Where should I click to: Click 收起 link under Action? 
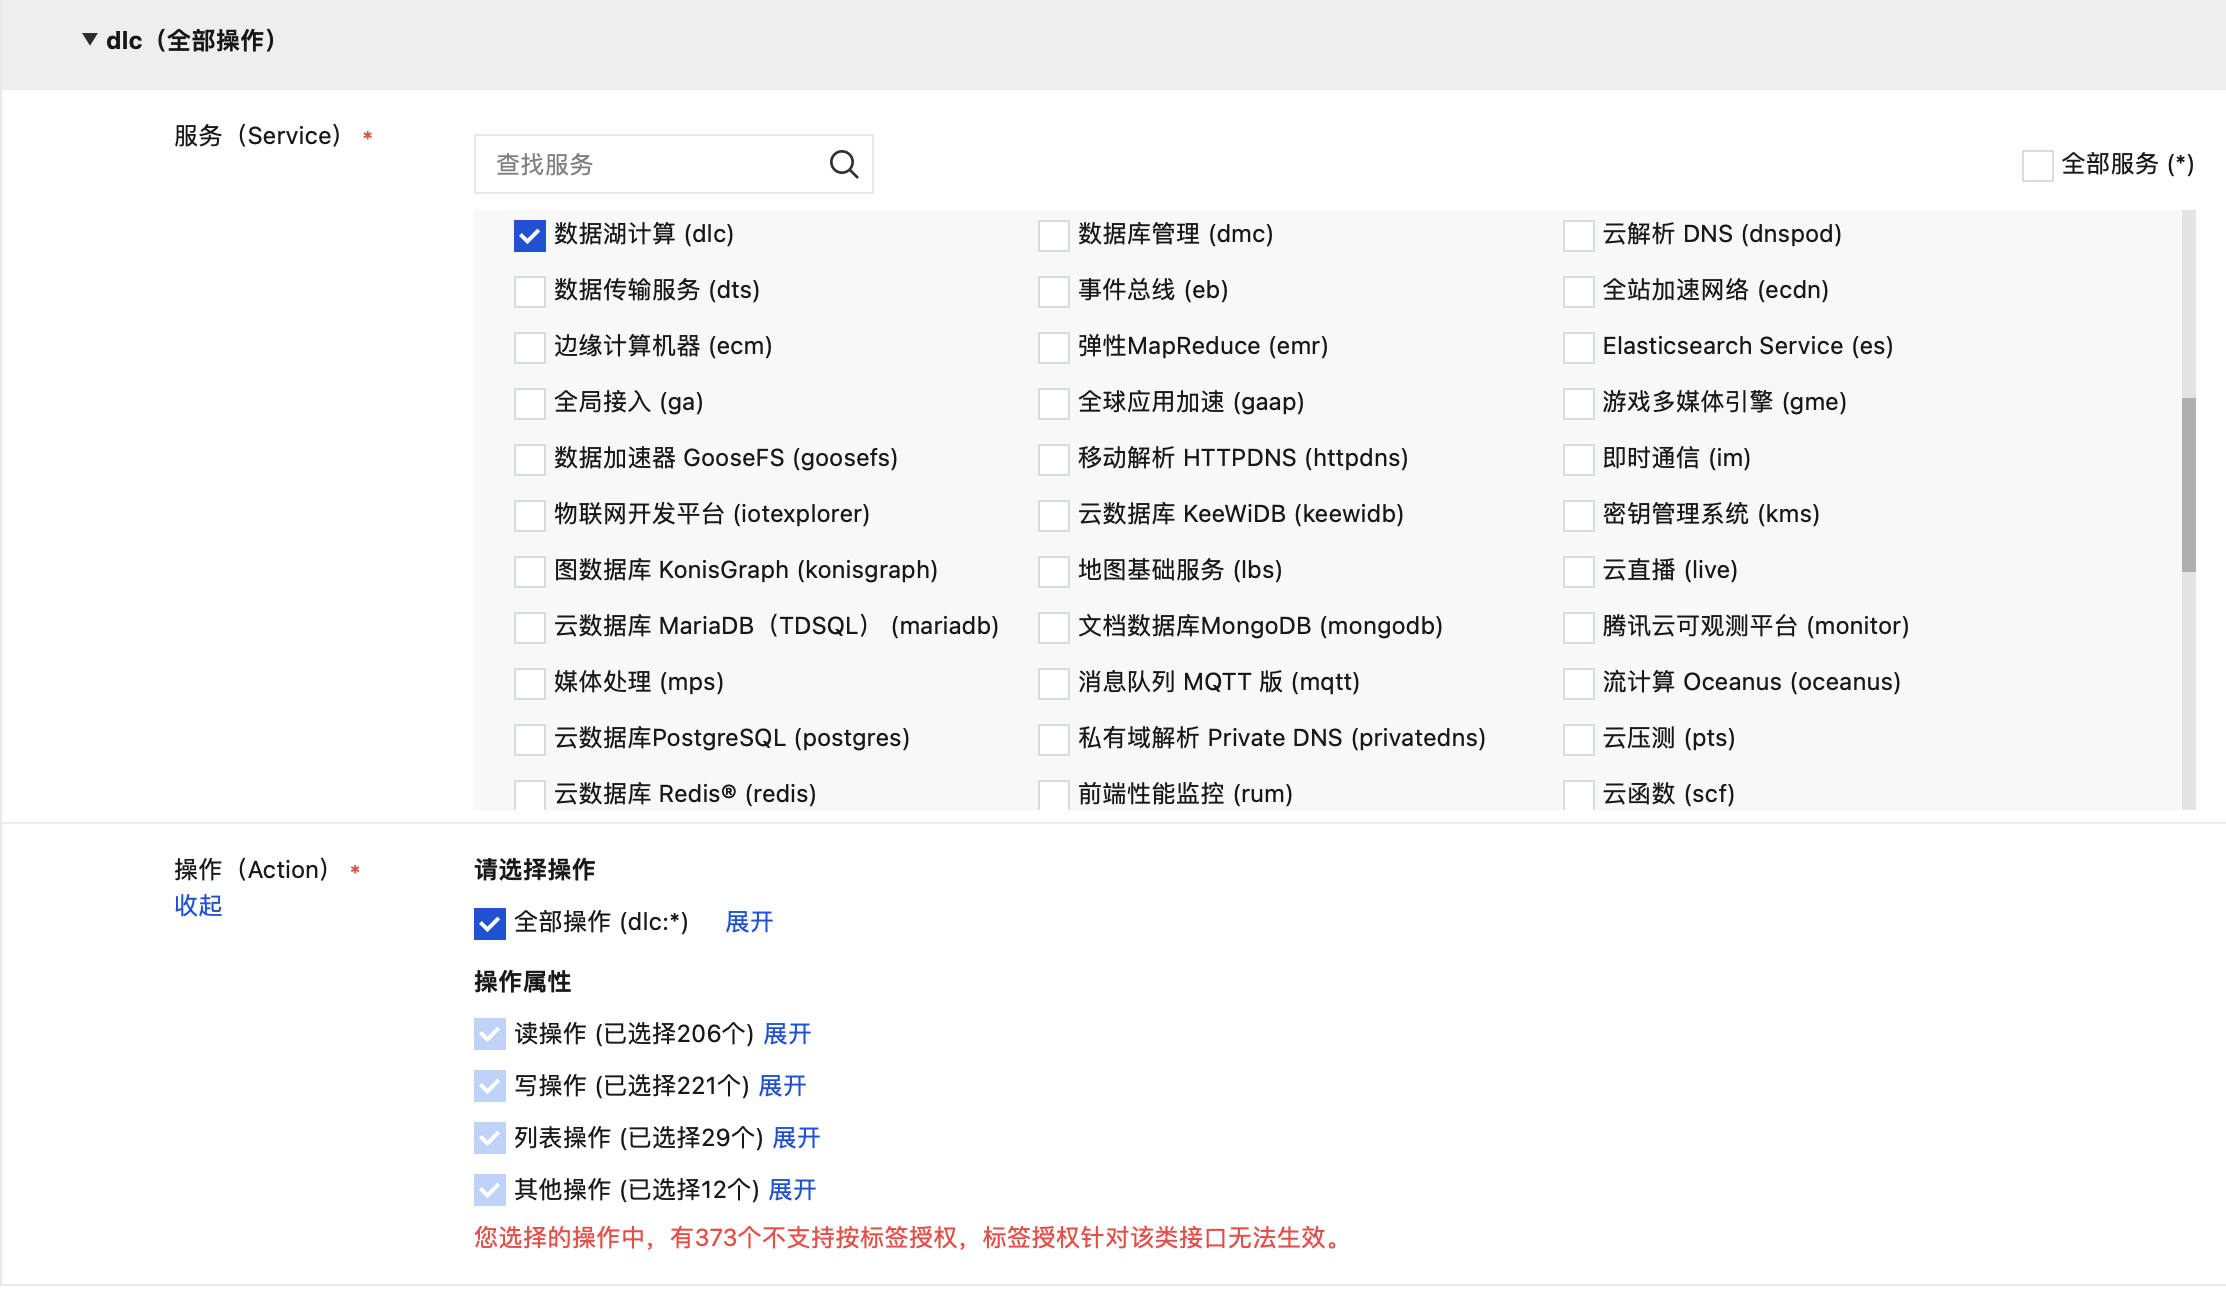[x=198, y=905]
